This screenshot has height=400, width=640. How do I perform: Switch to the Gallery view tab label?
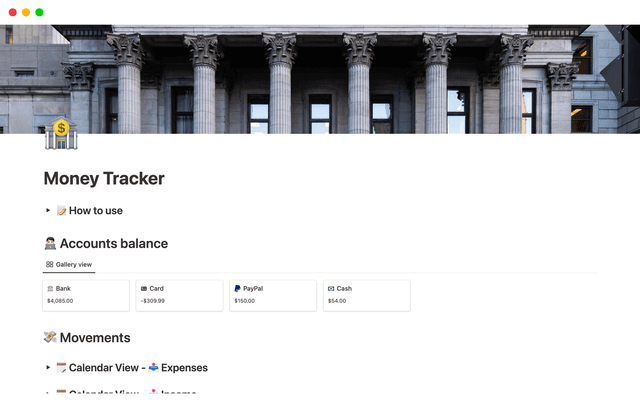[x=74, y=265]
